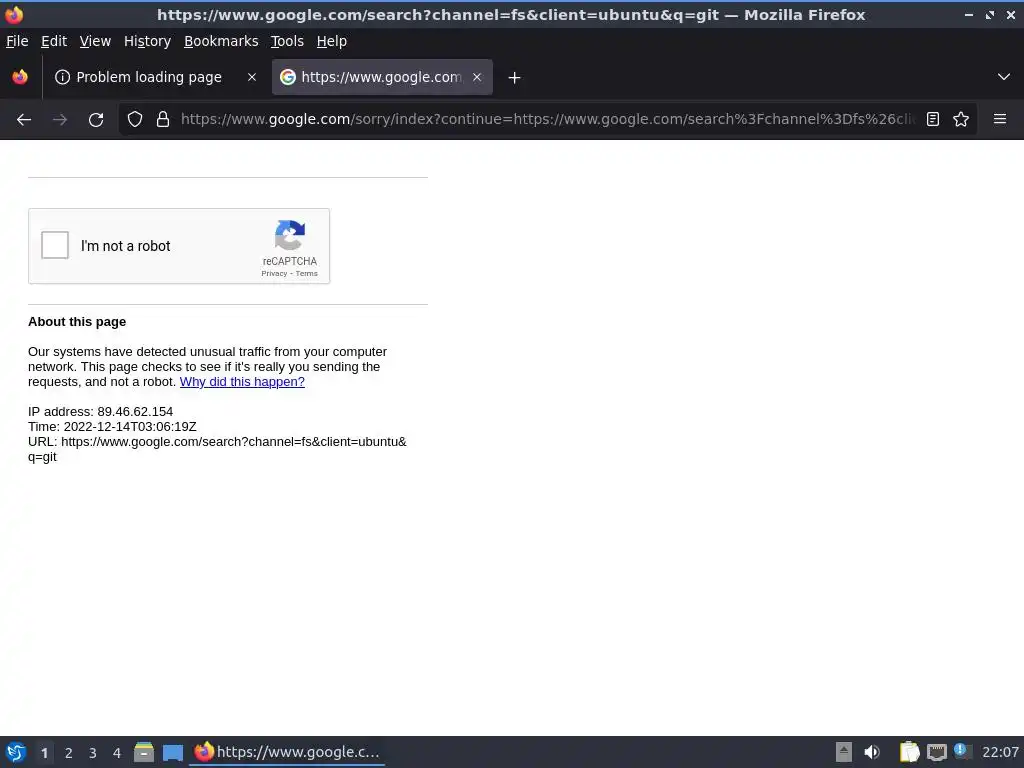View site security padlock info
This screenshot has width=1024, height=768.
pos(163,120)
